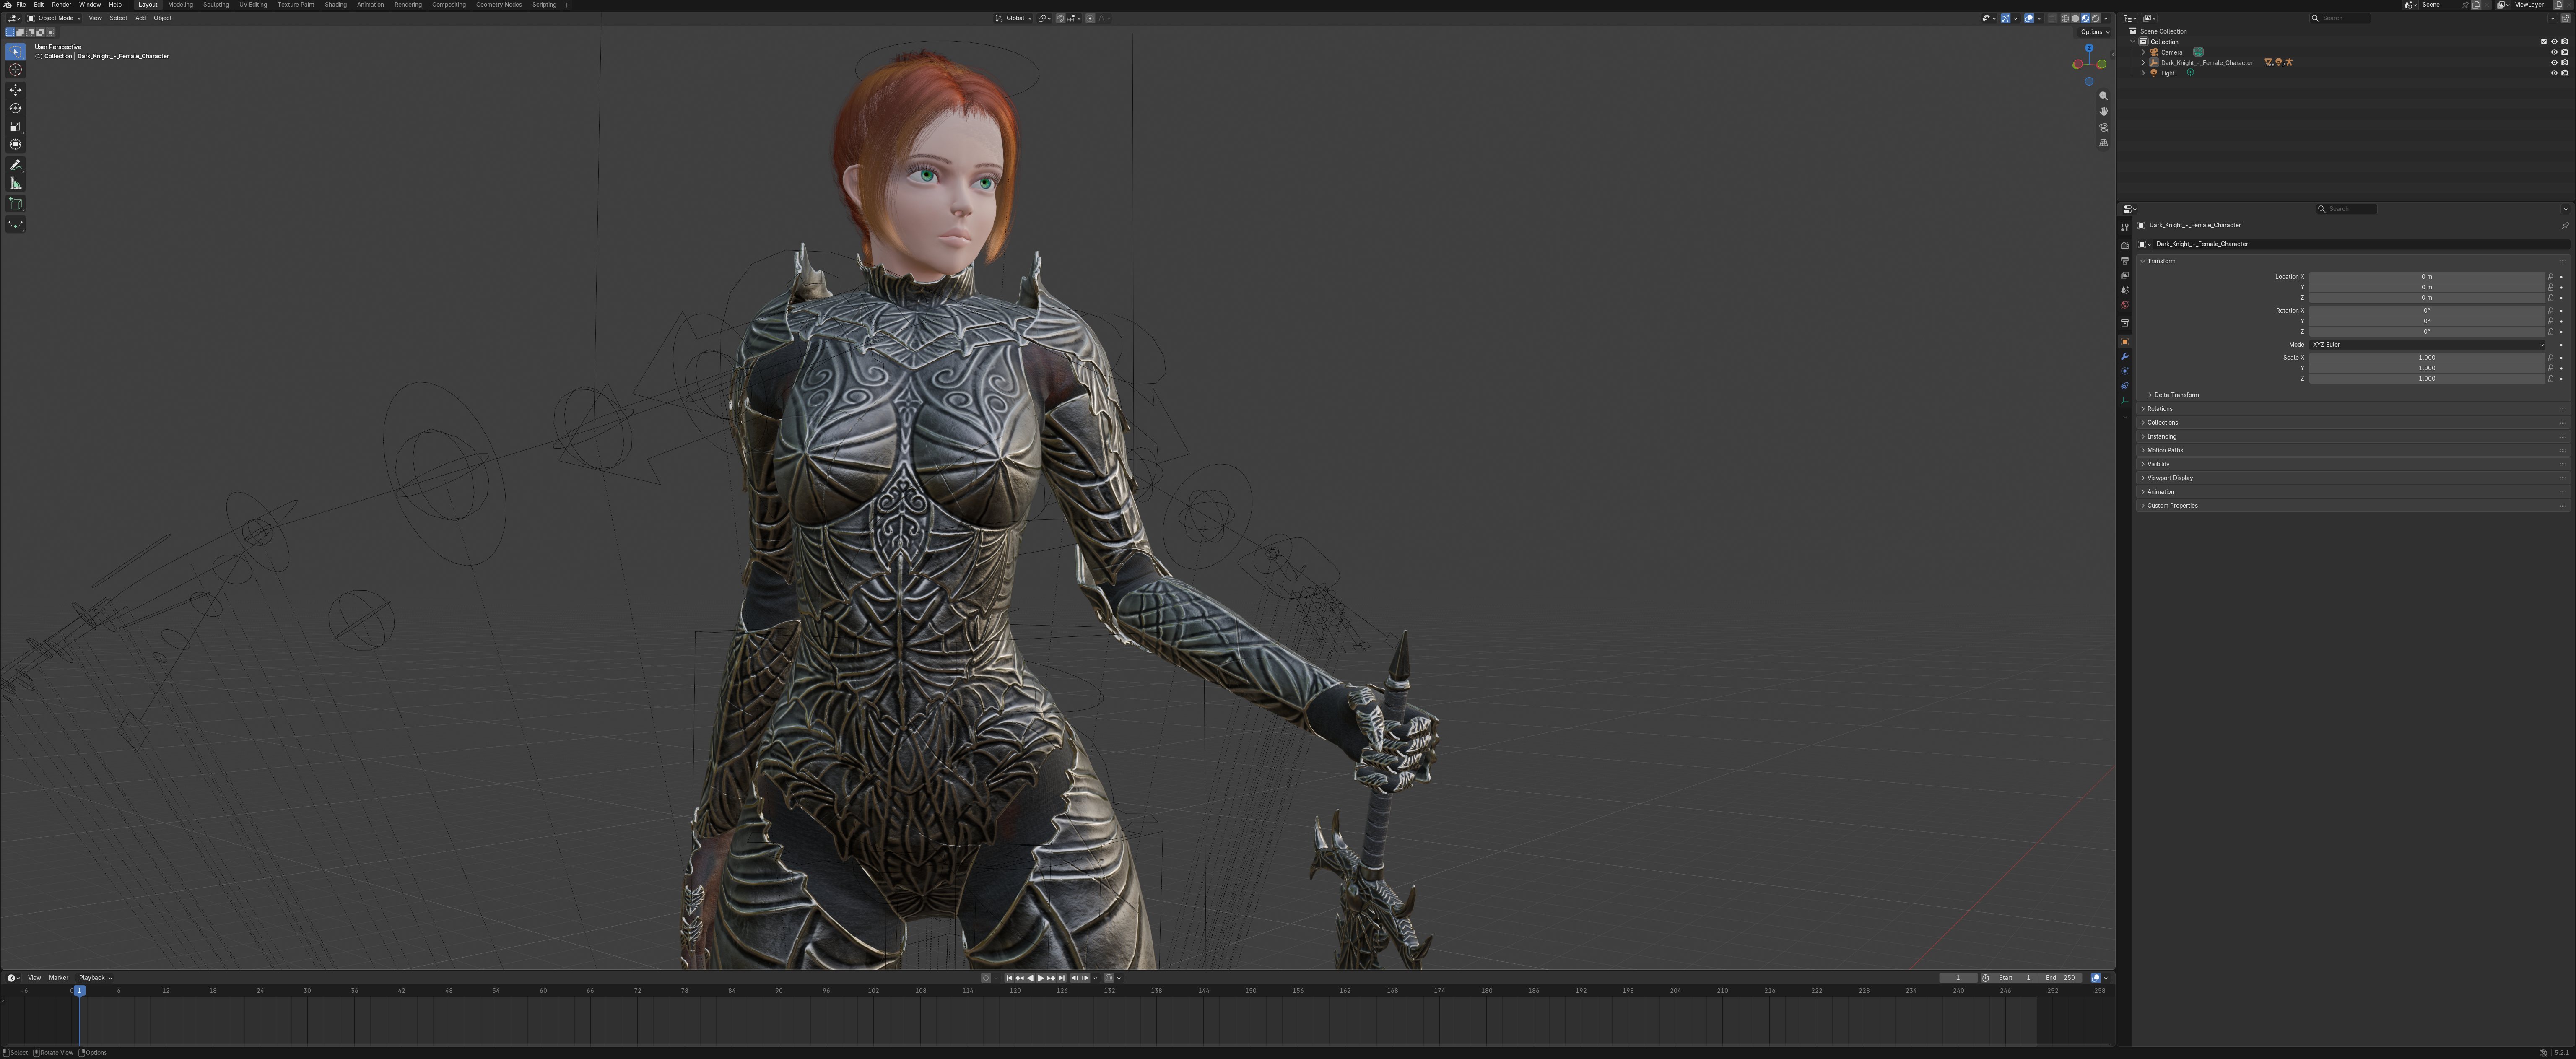
Task: Switch to orthographic view grid icon
Action: 2103,143
